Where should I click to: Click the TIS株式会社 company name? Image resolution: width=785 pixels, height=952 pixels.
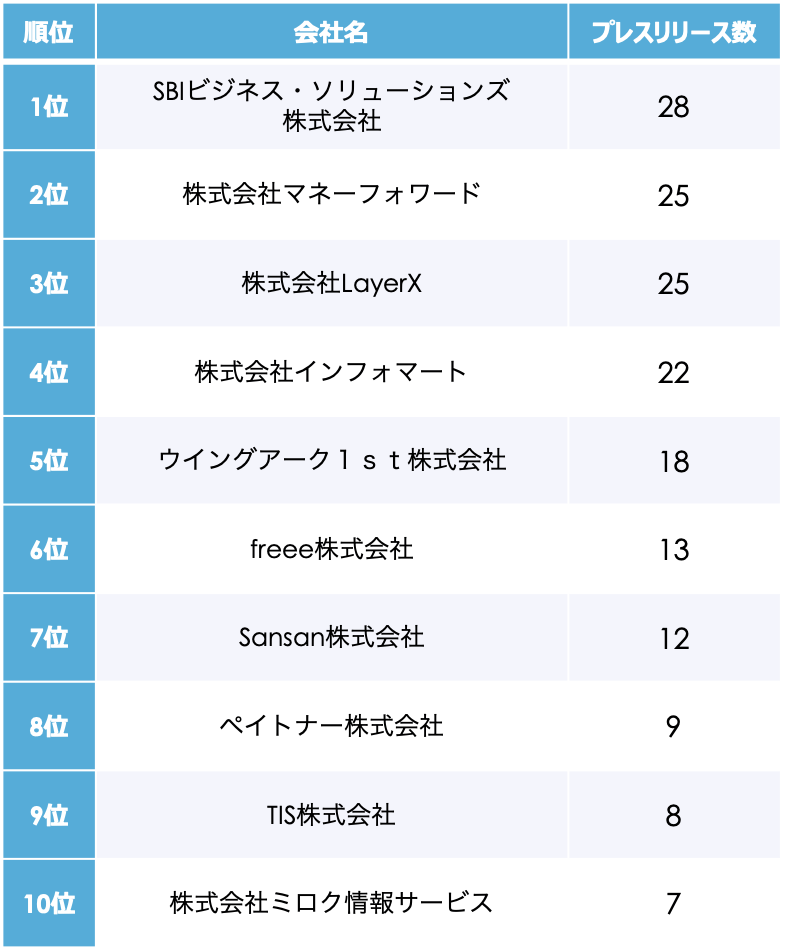(331, 814)
